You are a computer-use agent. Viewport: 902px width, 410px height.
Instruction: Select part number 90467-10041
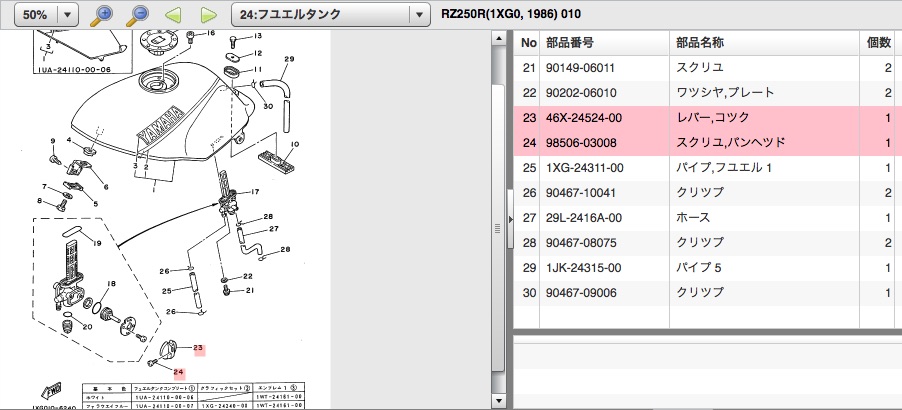click(580, 193)
